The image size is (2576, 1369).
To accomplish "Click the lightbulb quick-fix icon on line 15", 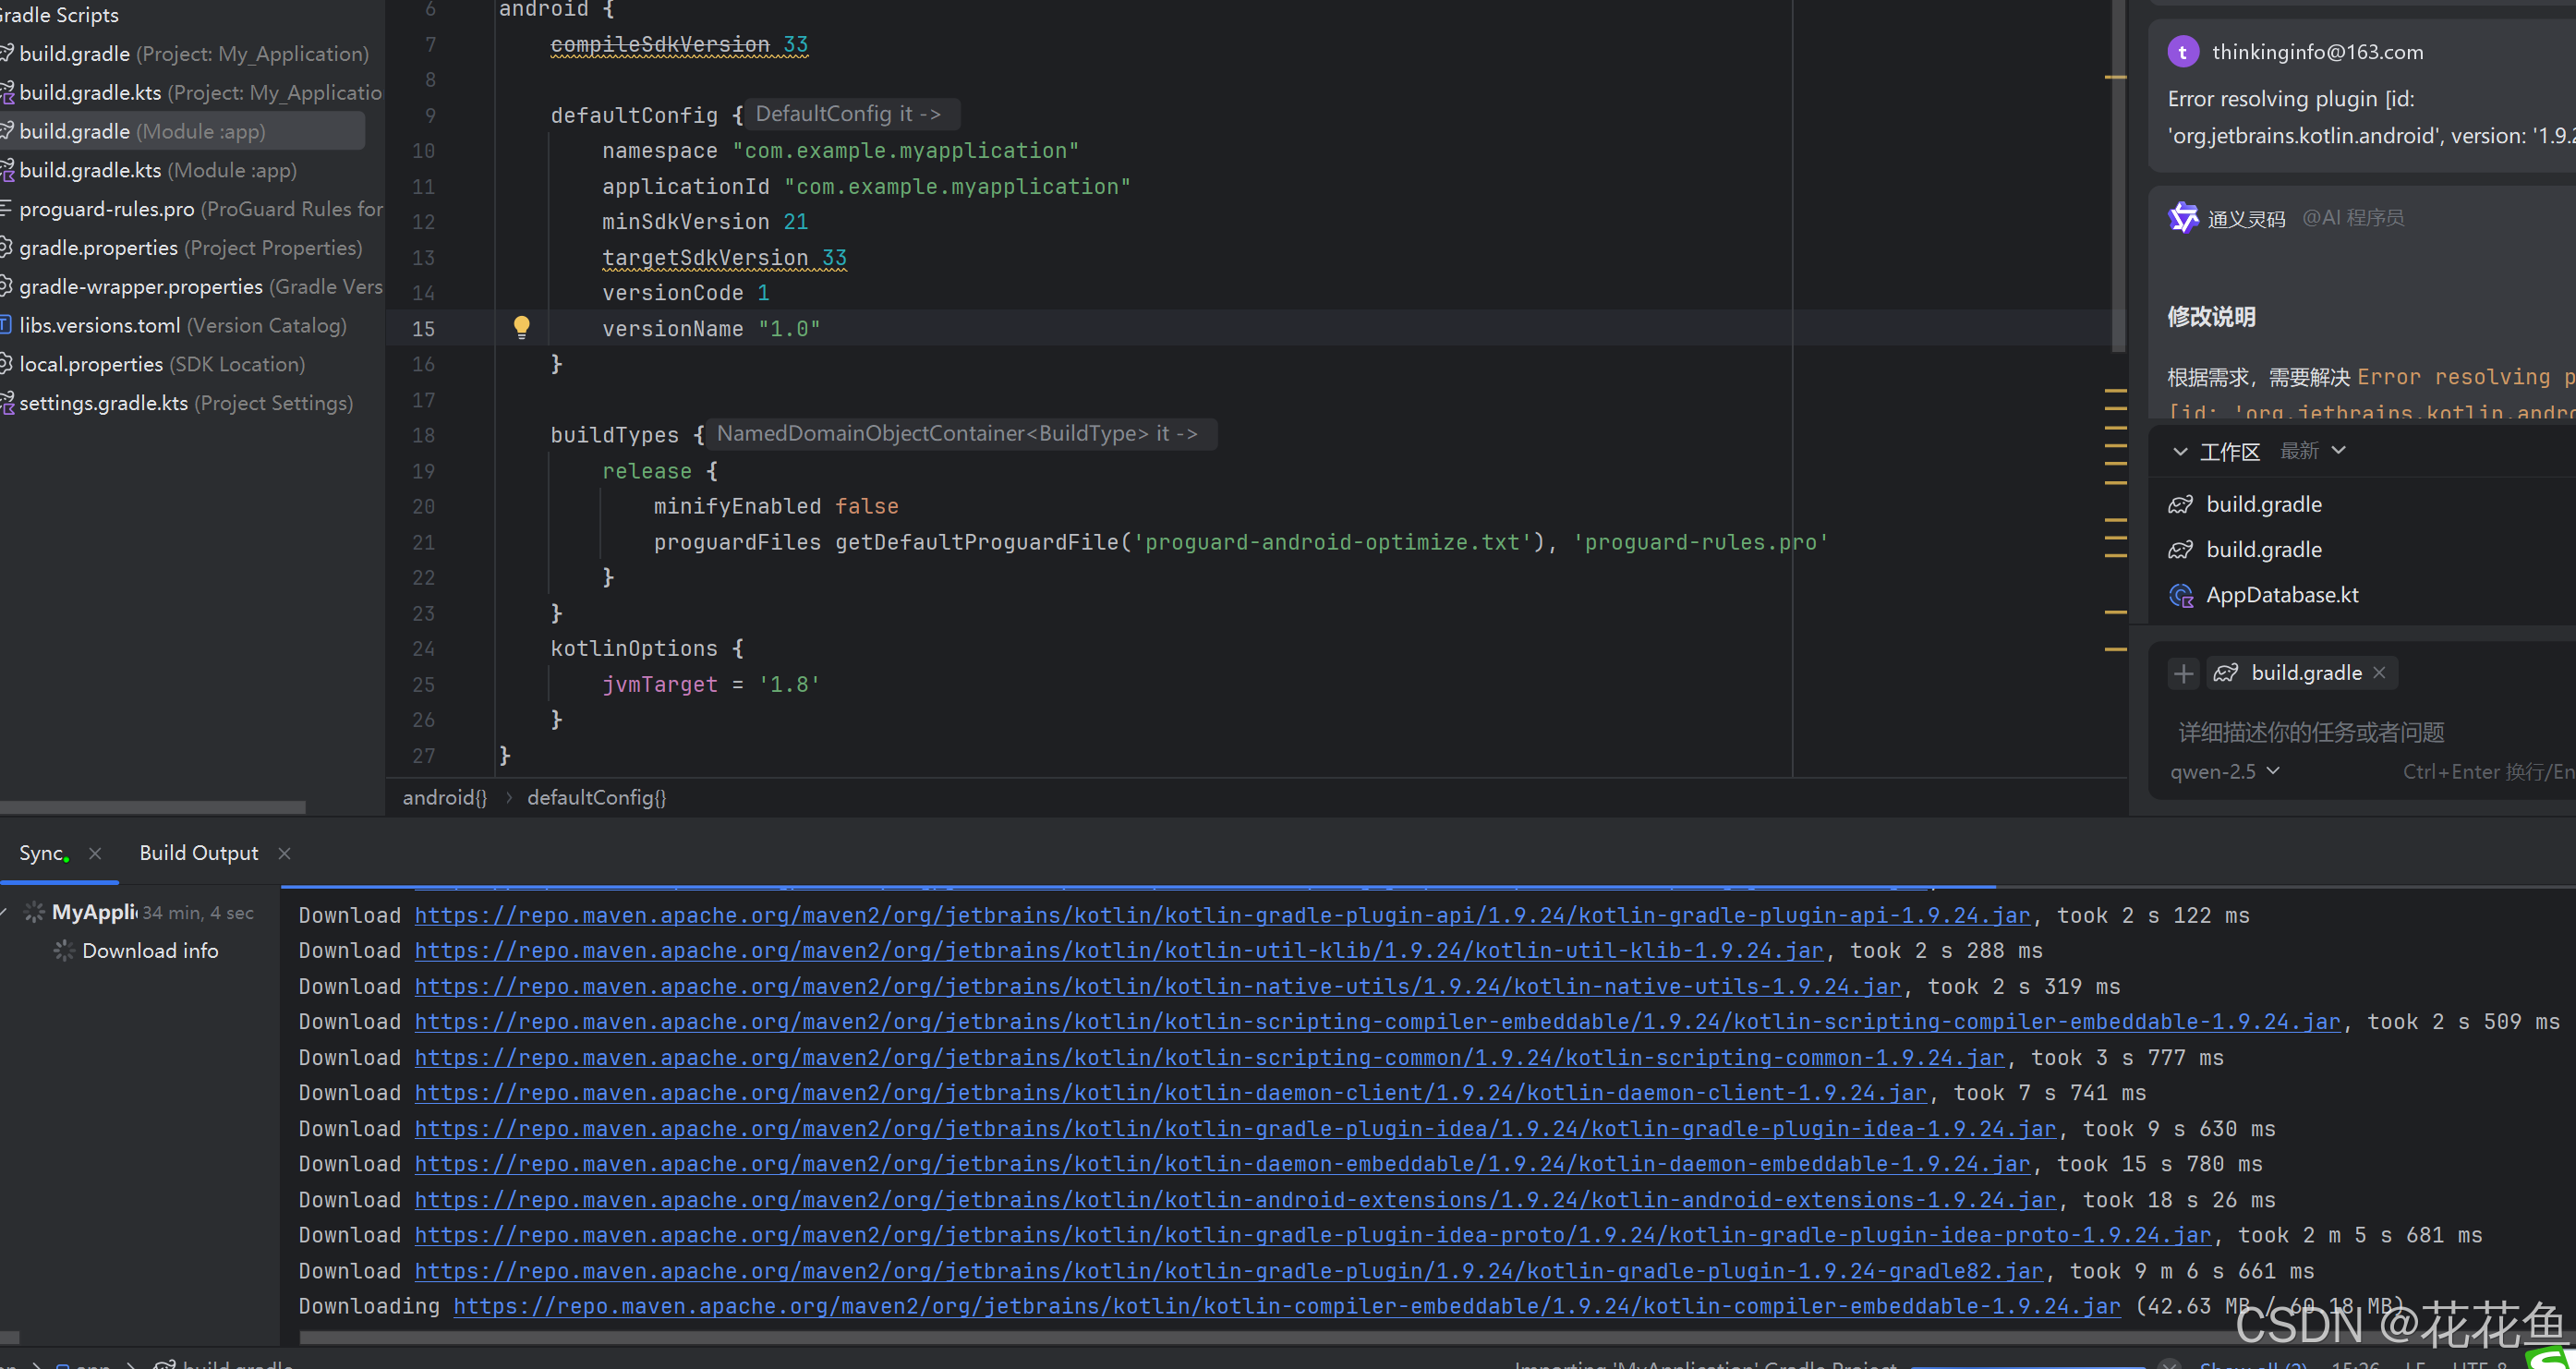I will point(521,327).
